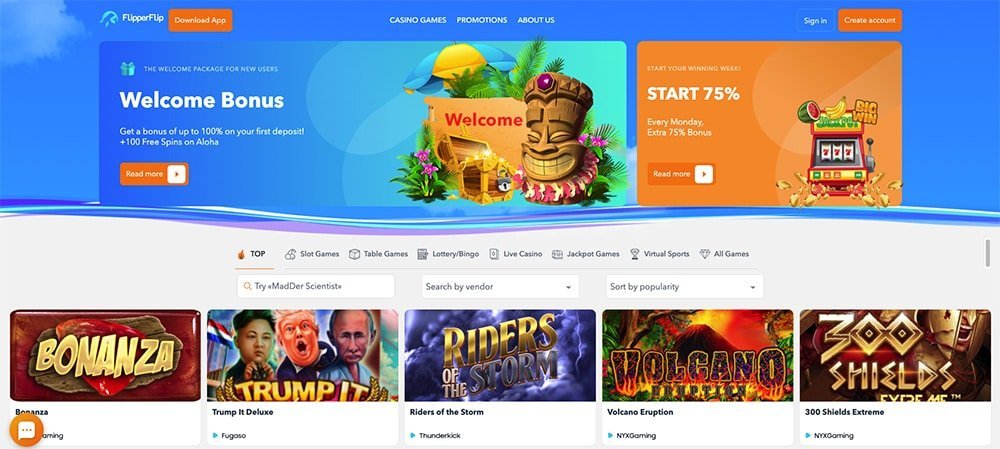Click the search magnifier icon
This screenshot has width=1000, height=449.
247,286
